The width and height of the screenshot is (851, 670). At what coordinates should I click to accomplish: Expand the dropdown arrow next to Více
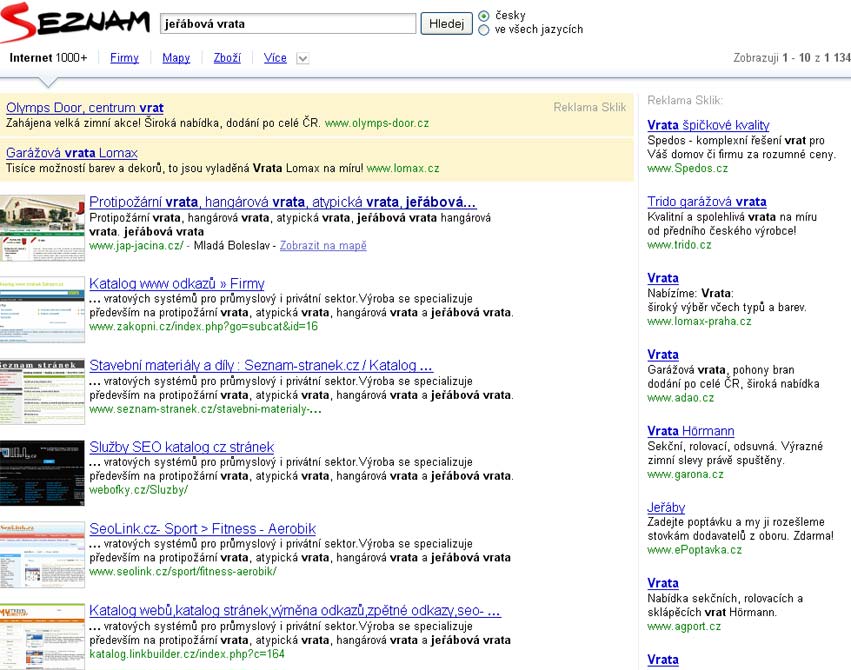click(x=303, y=58)
